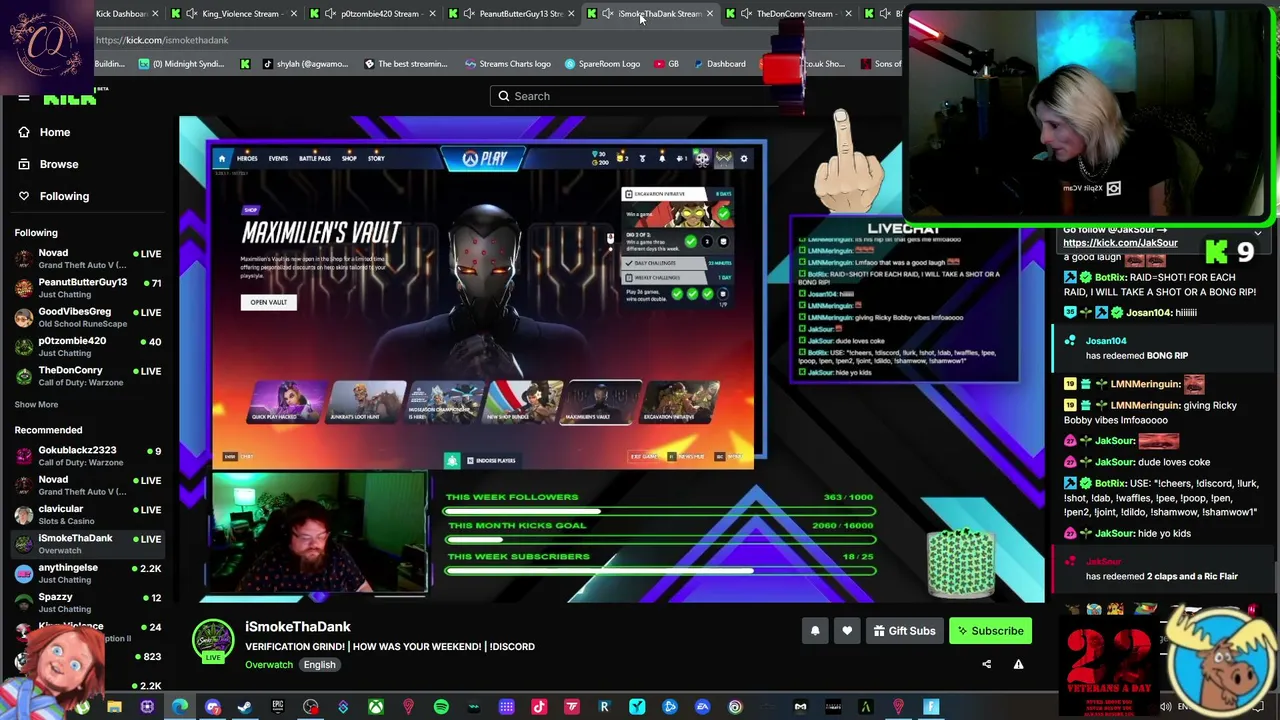Close the iSmokeThaDank Stream tab
This screenshot has width=1280, height=720.
710,14
